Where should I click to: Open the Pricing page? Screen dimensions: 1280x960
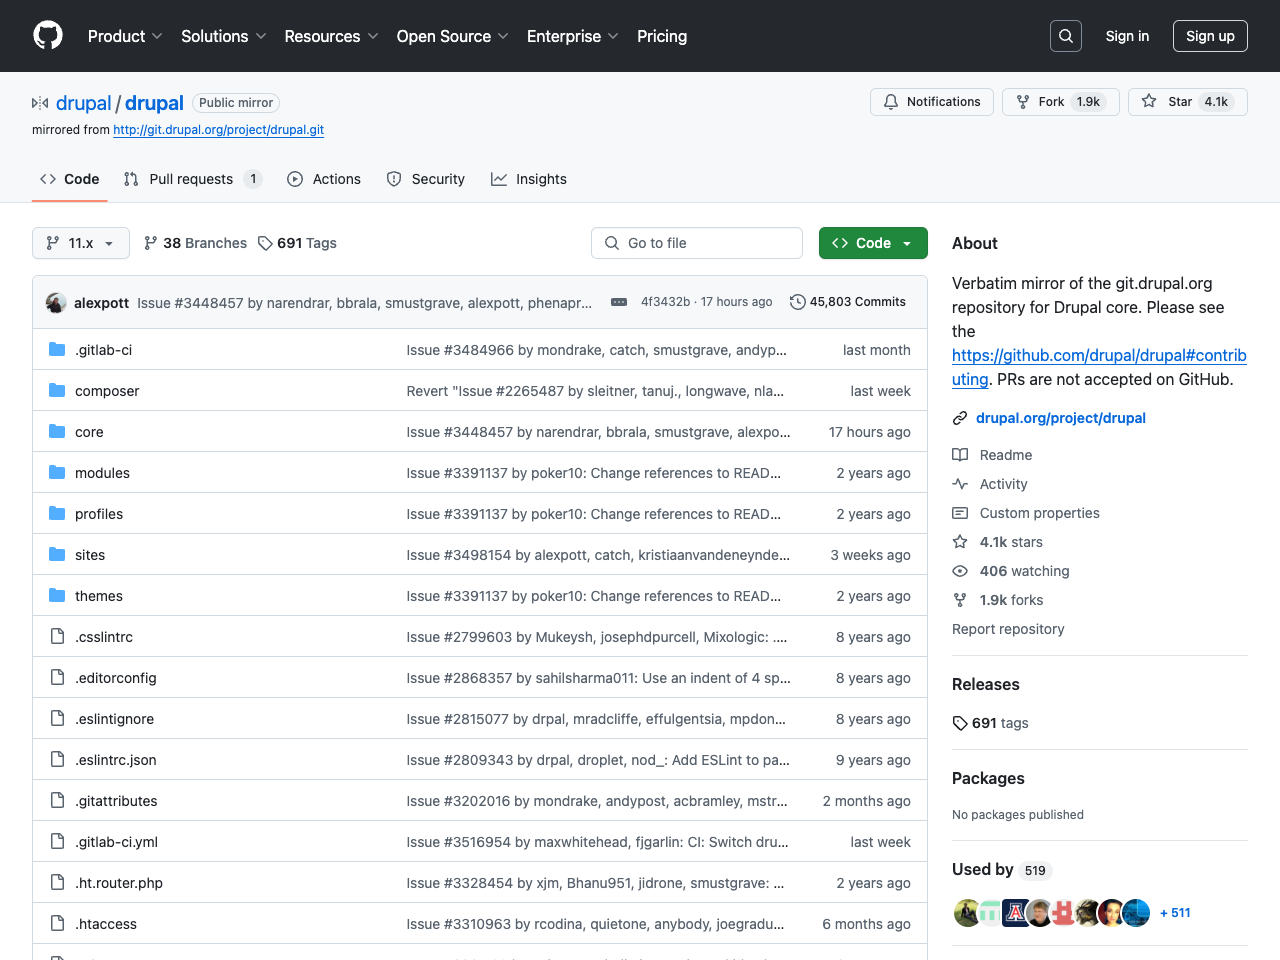tap(662, 36)
